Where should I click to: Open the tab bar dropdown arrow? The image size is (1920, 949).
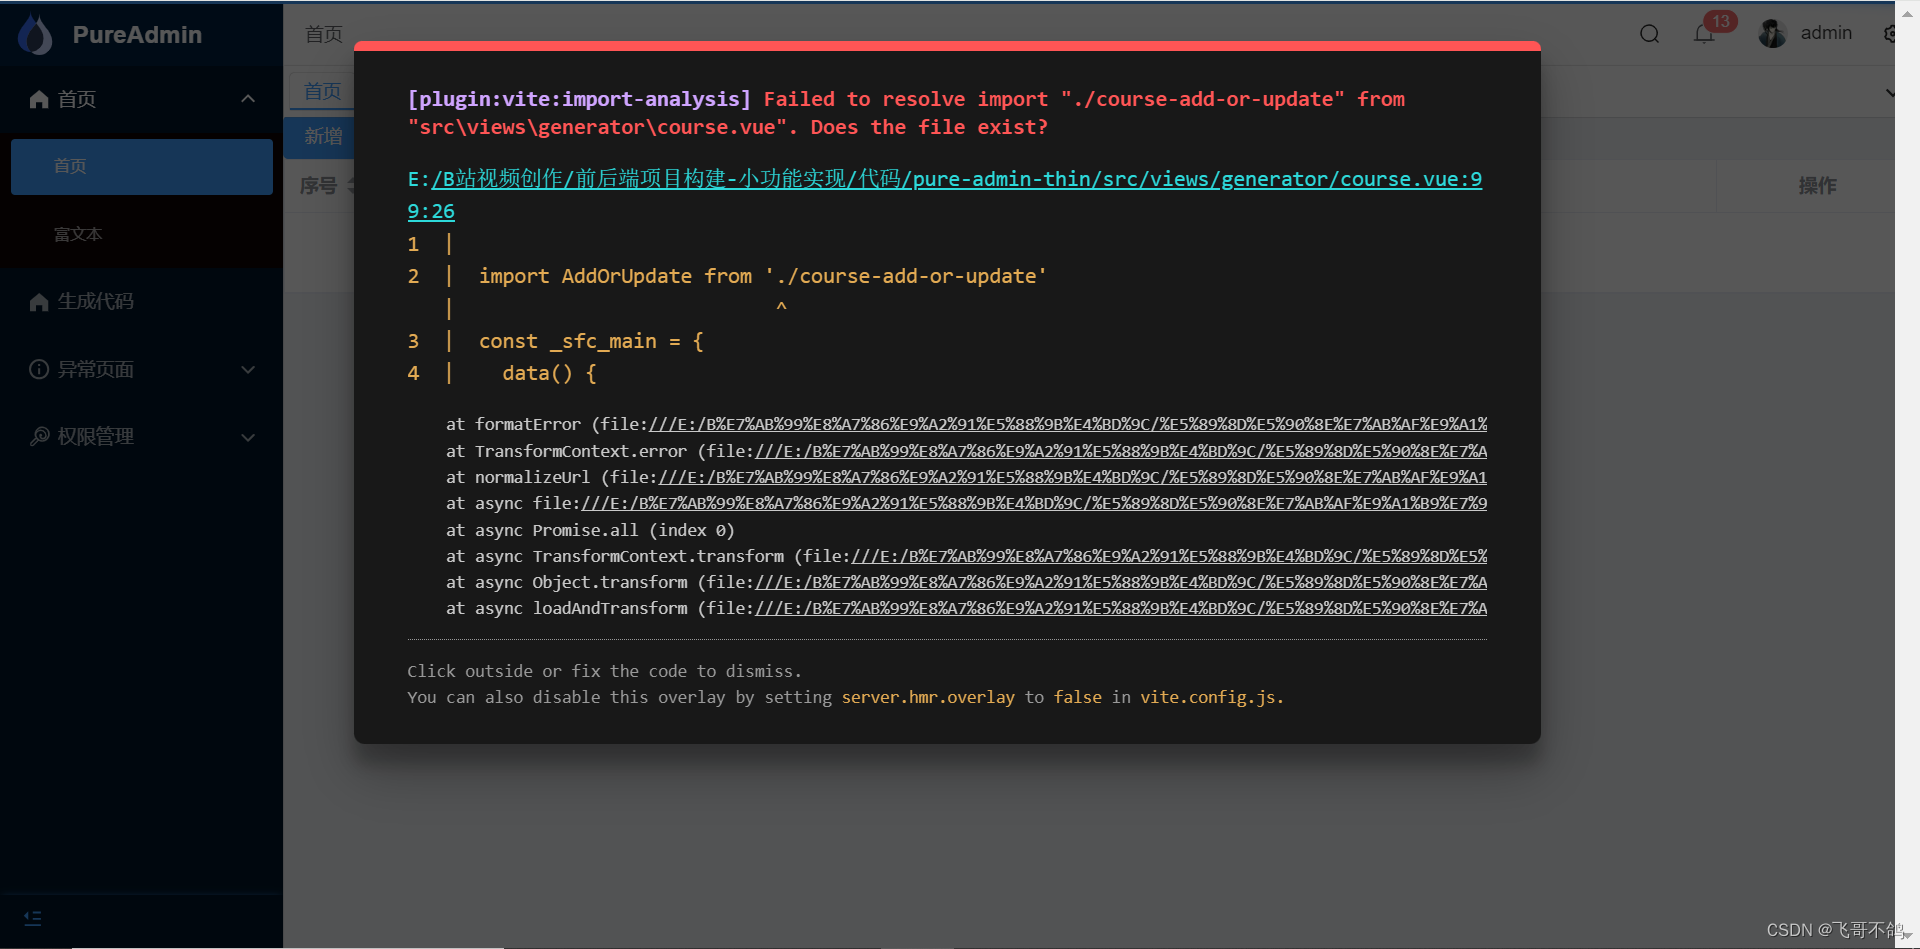(1889, 93)
